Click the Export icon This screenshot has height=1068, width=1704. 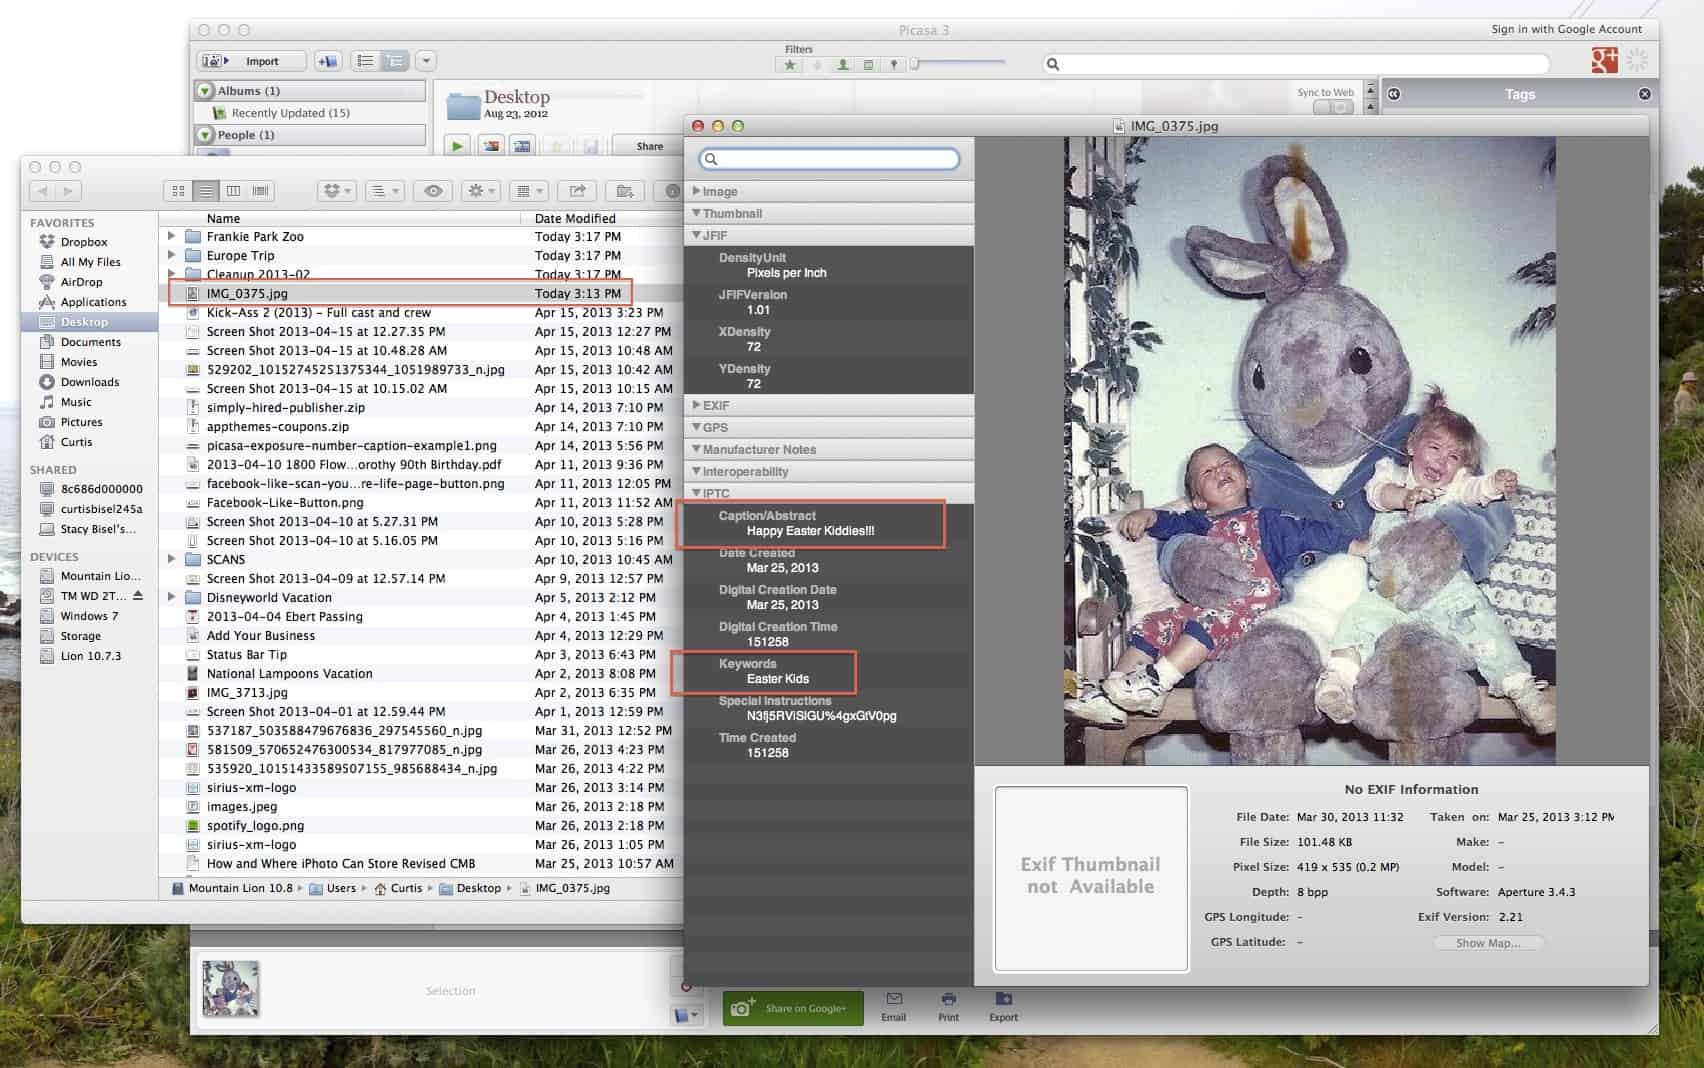pyautogui.click(x=1003, y=1001)
